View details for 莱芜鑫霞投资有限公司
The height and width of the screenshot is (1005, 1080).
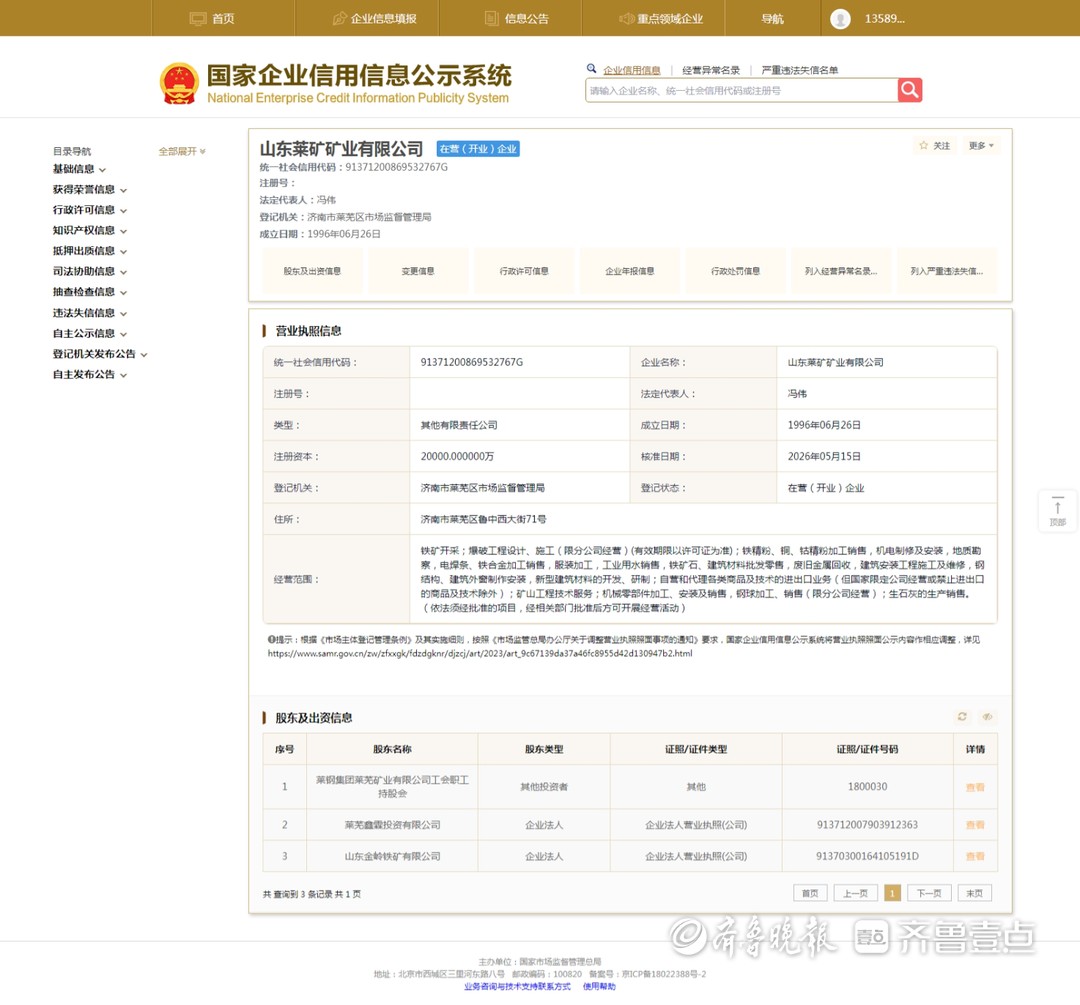coord(975,825)
